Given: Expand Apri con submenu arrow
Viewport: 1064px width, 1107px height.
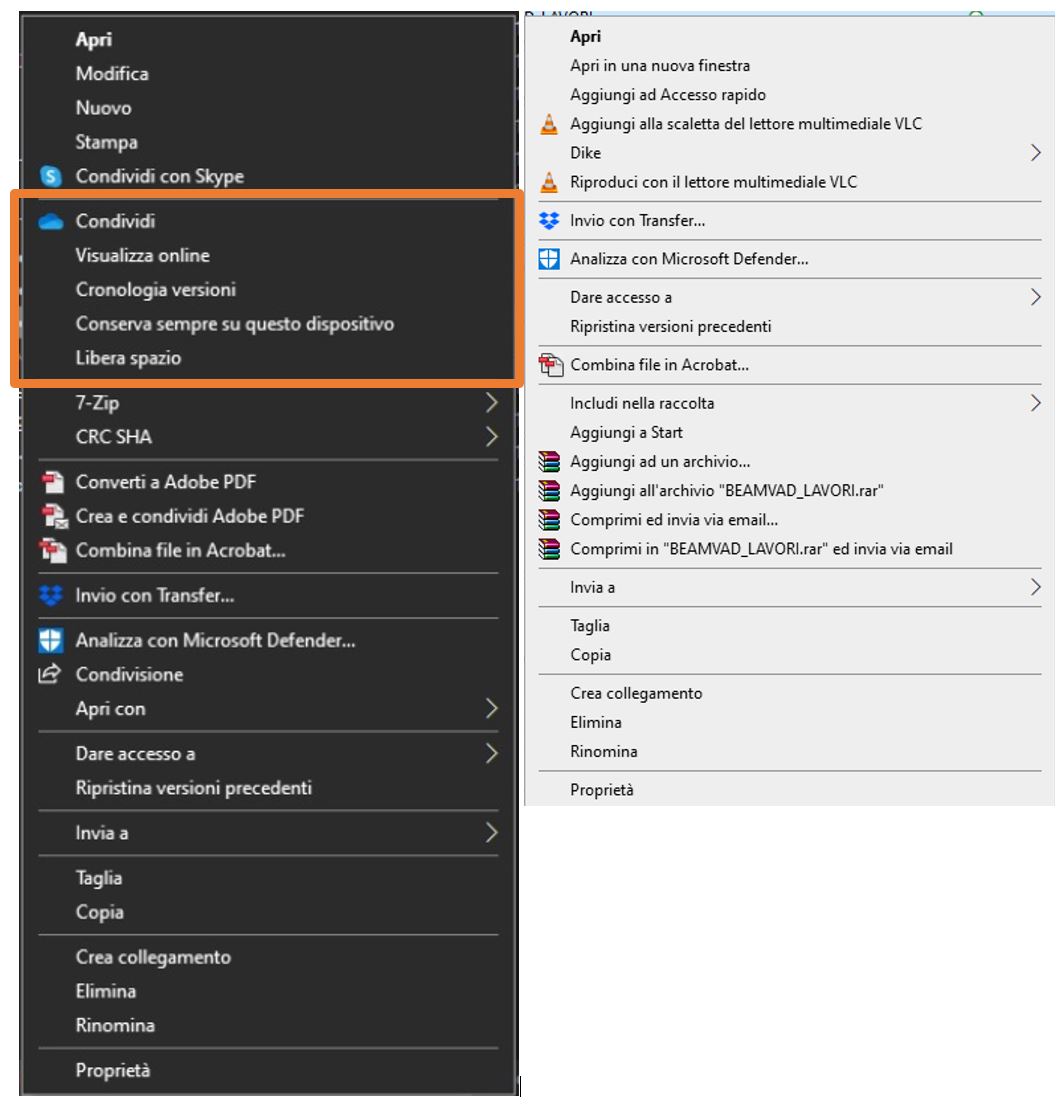Looking at the screenshot, I should point(491,708).
